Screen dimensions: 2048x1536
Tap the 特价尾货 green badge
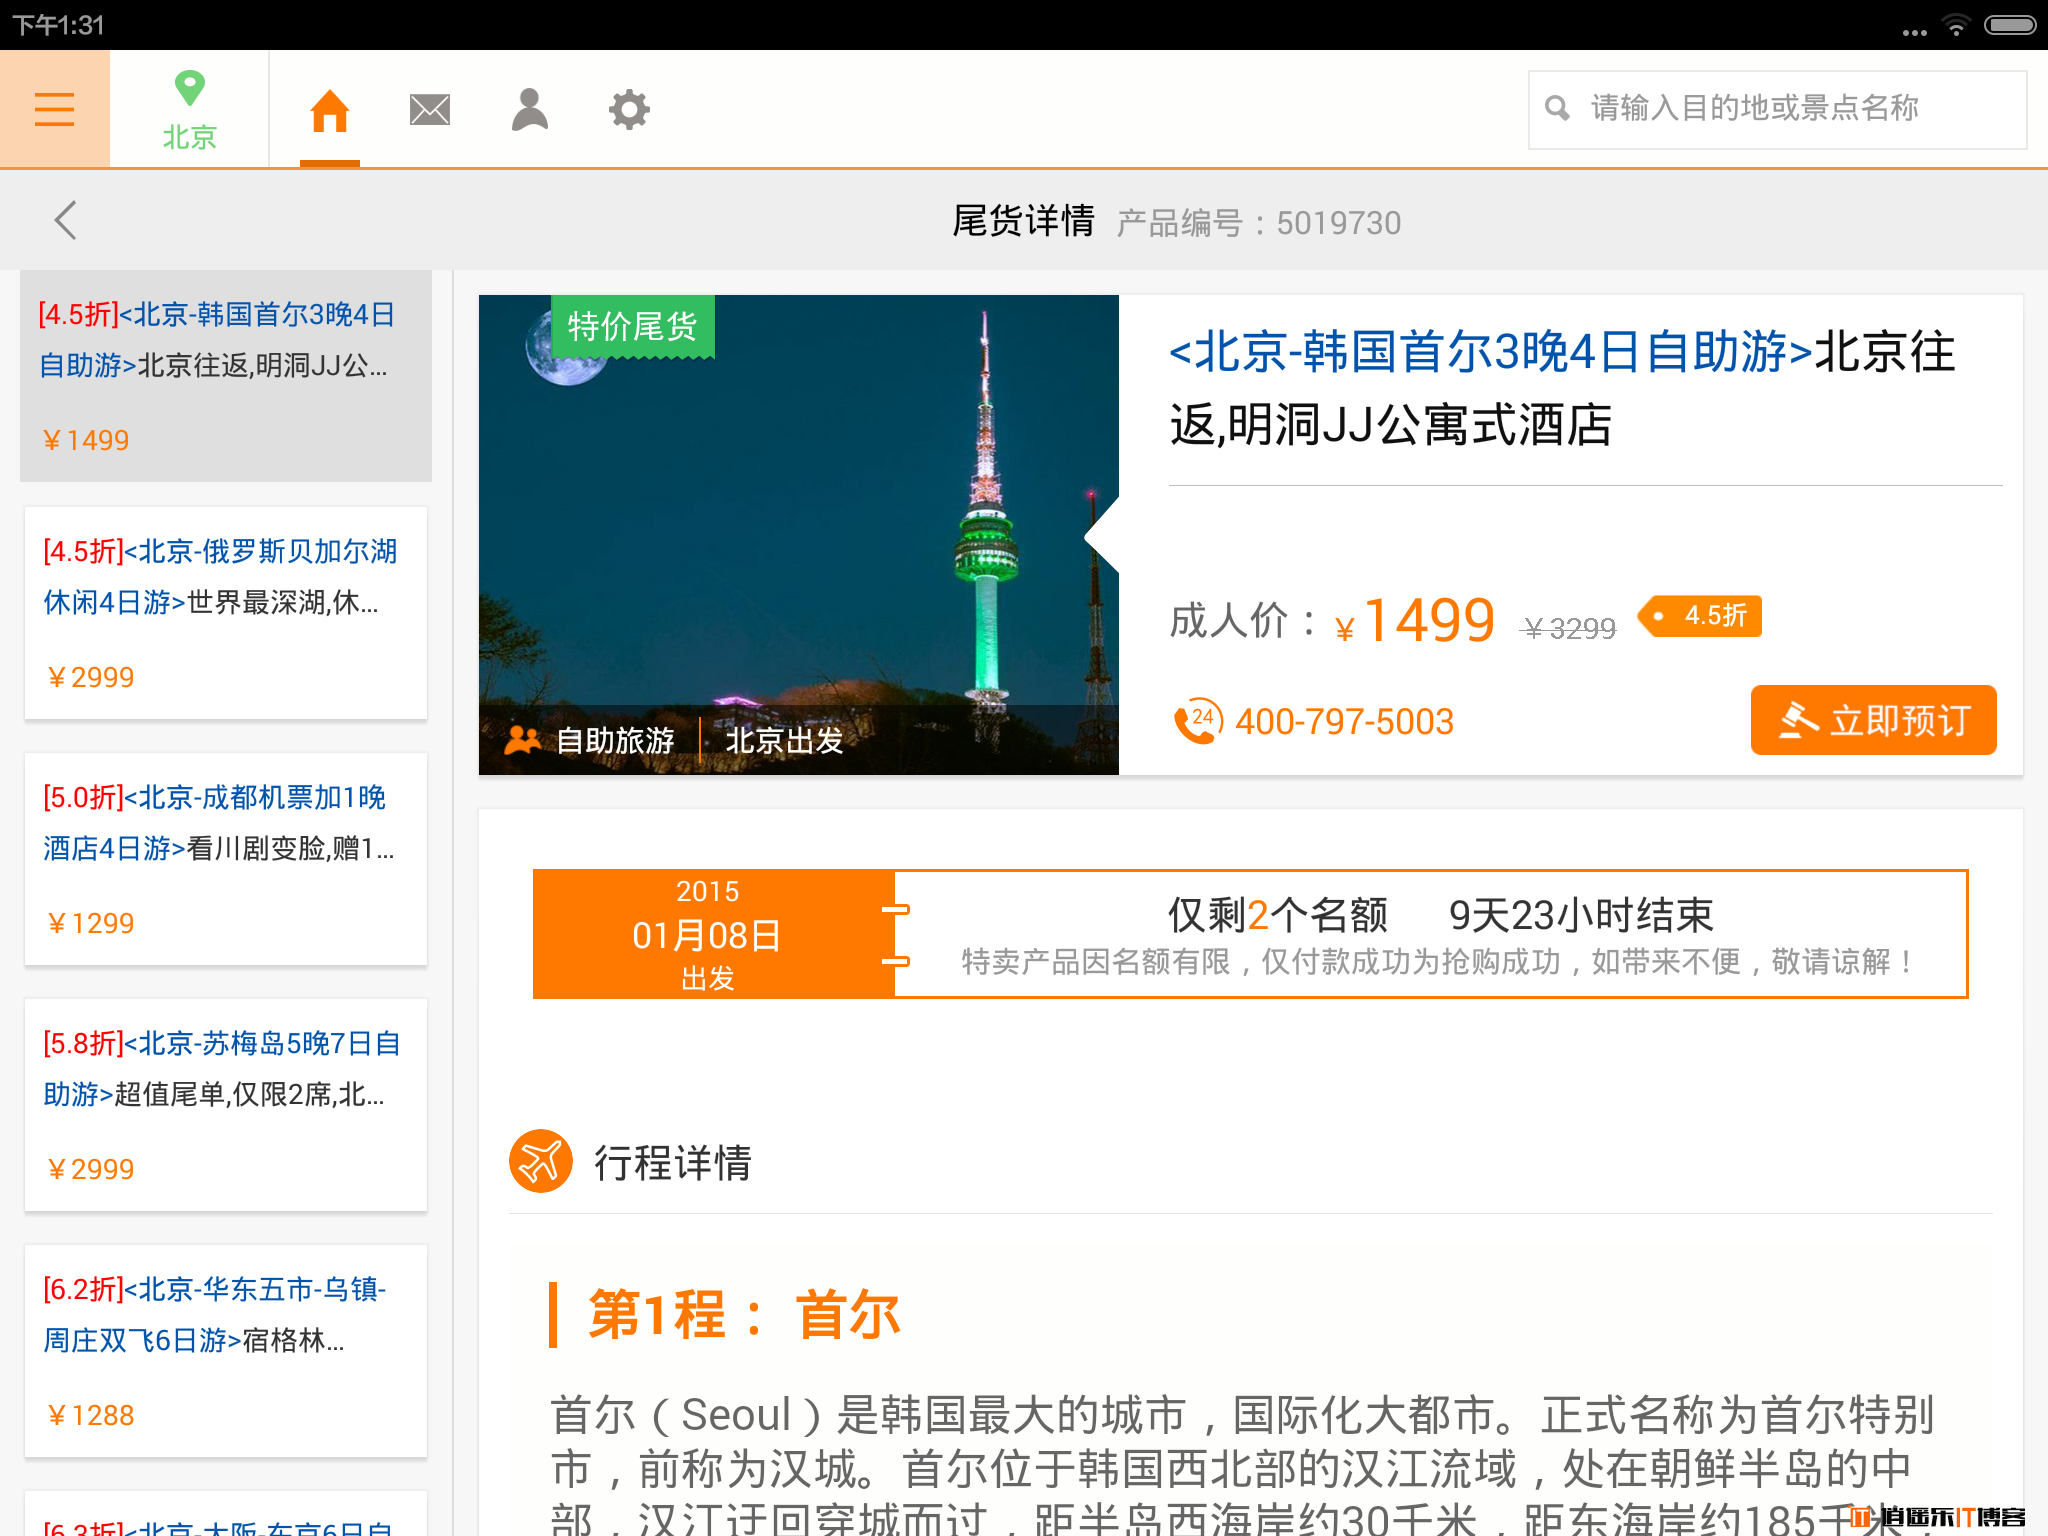point(633,326)
